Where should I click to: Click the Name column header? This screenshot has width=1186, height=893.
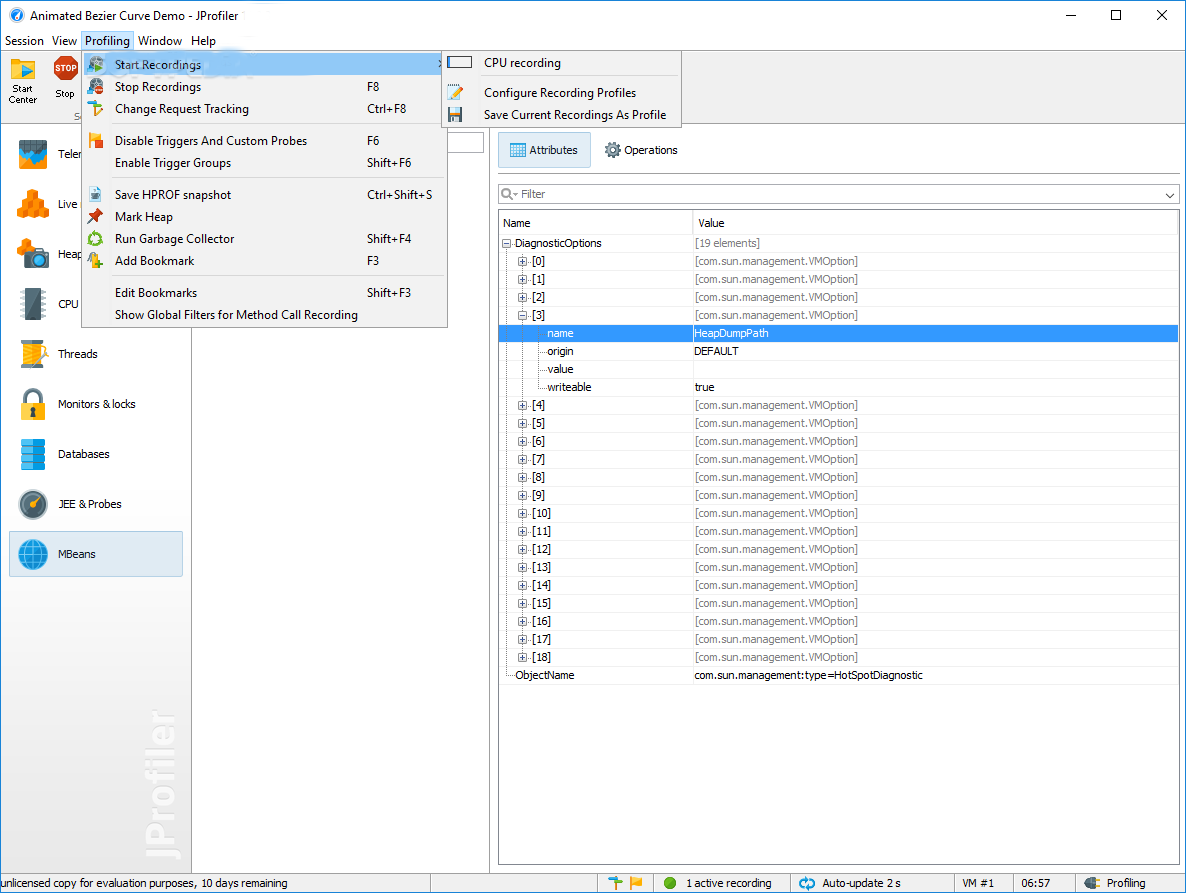(x=596, y=223)
